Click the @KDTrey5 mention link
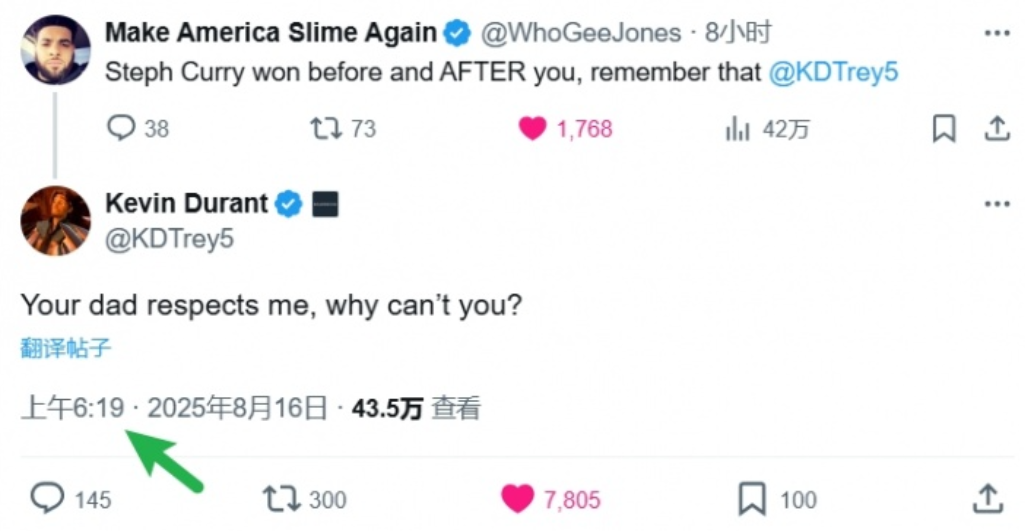Screen dimensions: 1025x531 point(834,73)
